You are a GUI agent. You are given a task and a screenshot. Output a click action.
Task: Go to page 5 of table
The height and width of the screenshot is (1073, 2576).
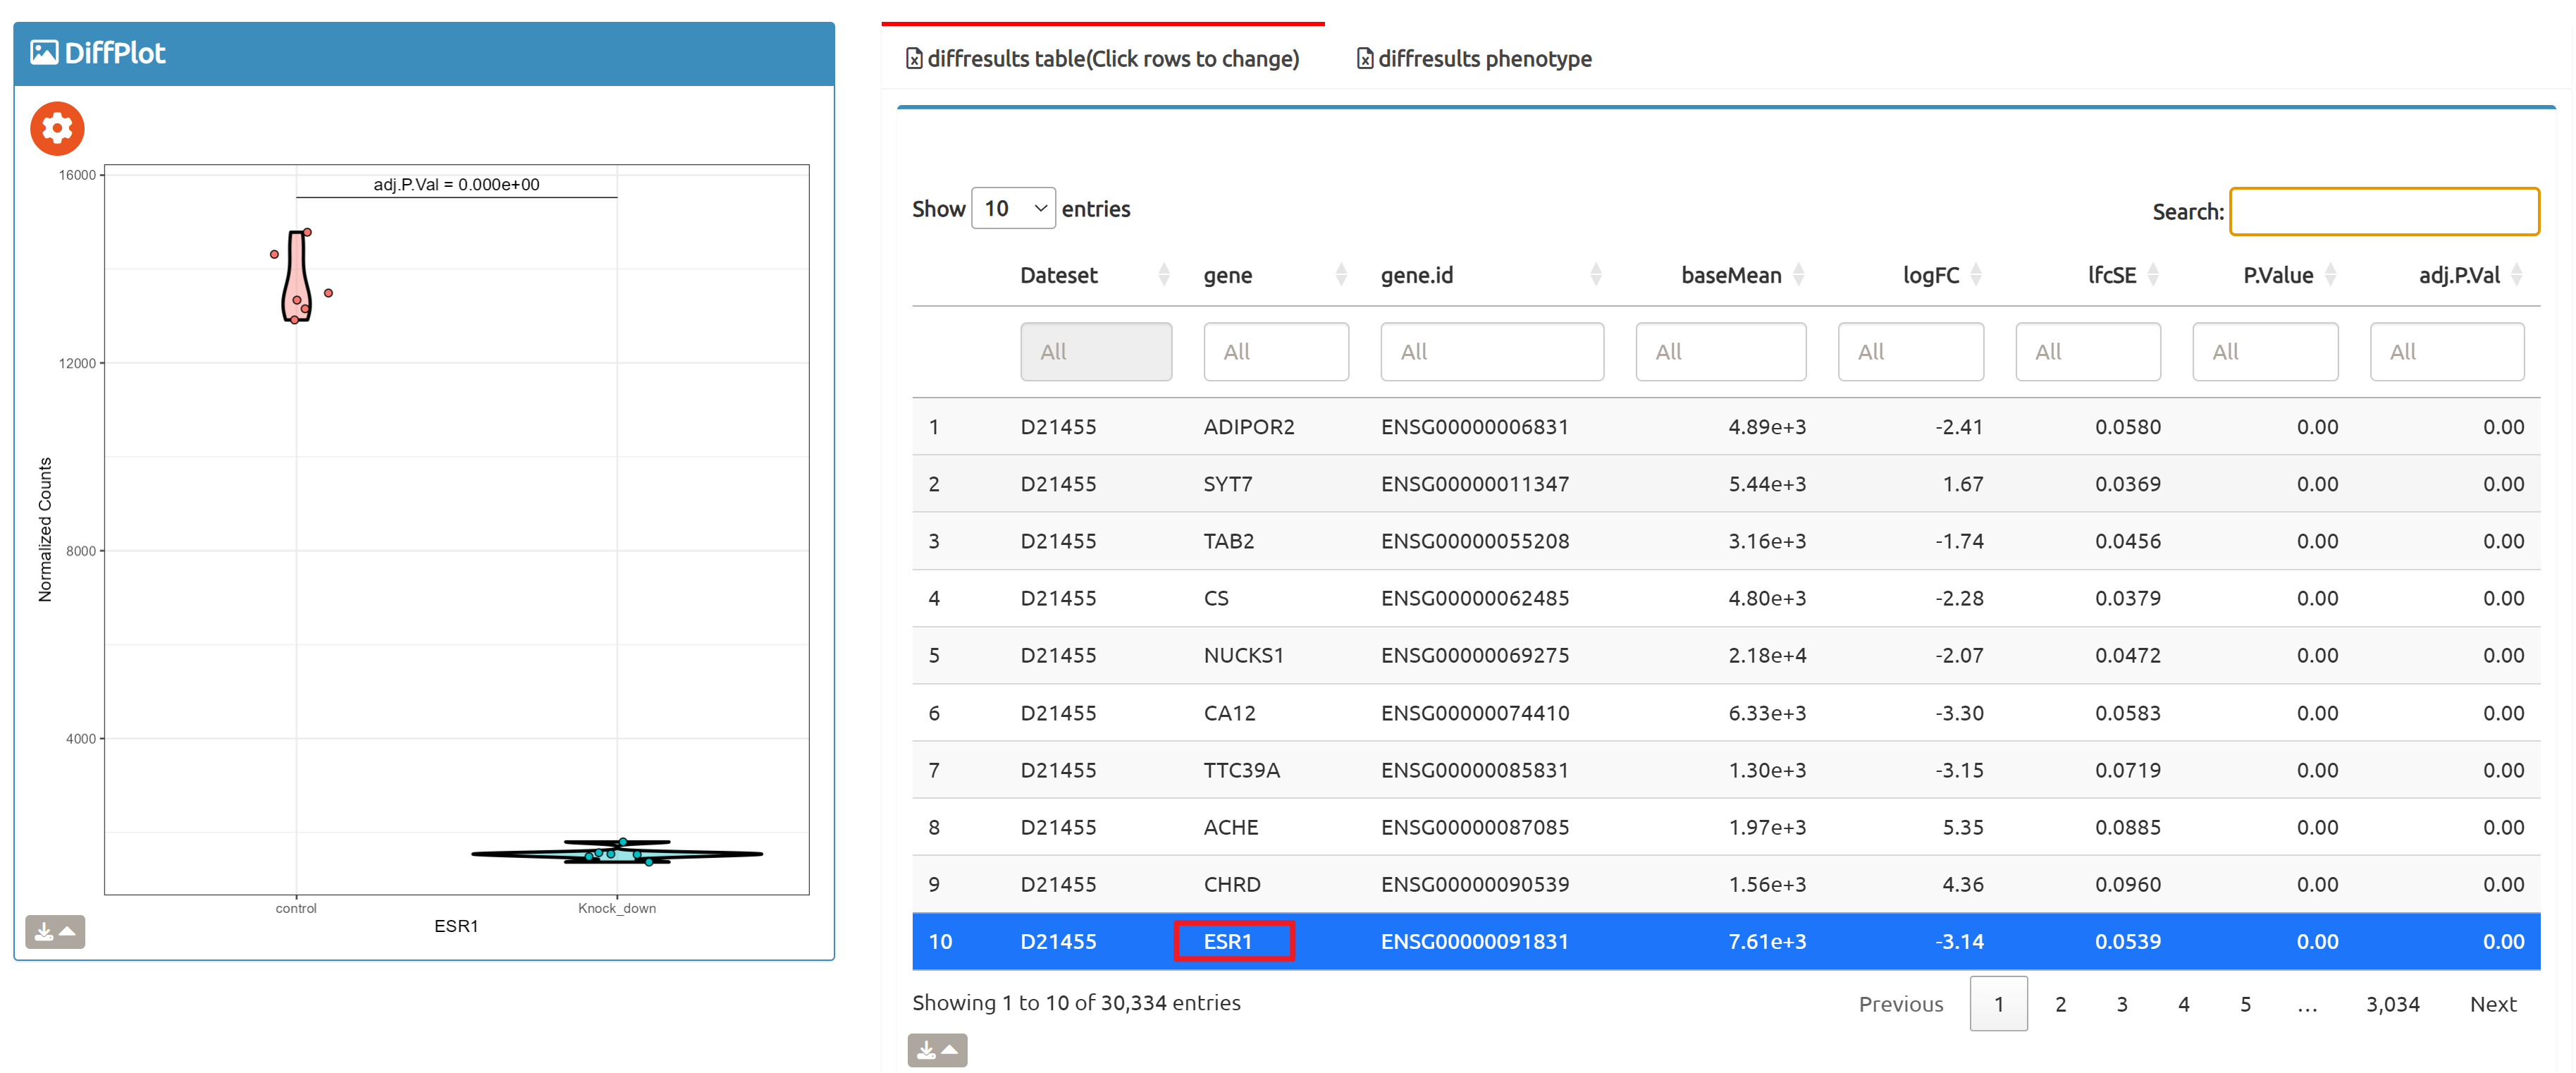tap(2245, 1004)
